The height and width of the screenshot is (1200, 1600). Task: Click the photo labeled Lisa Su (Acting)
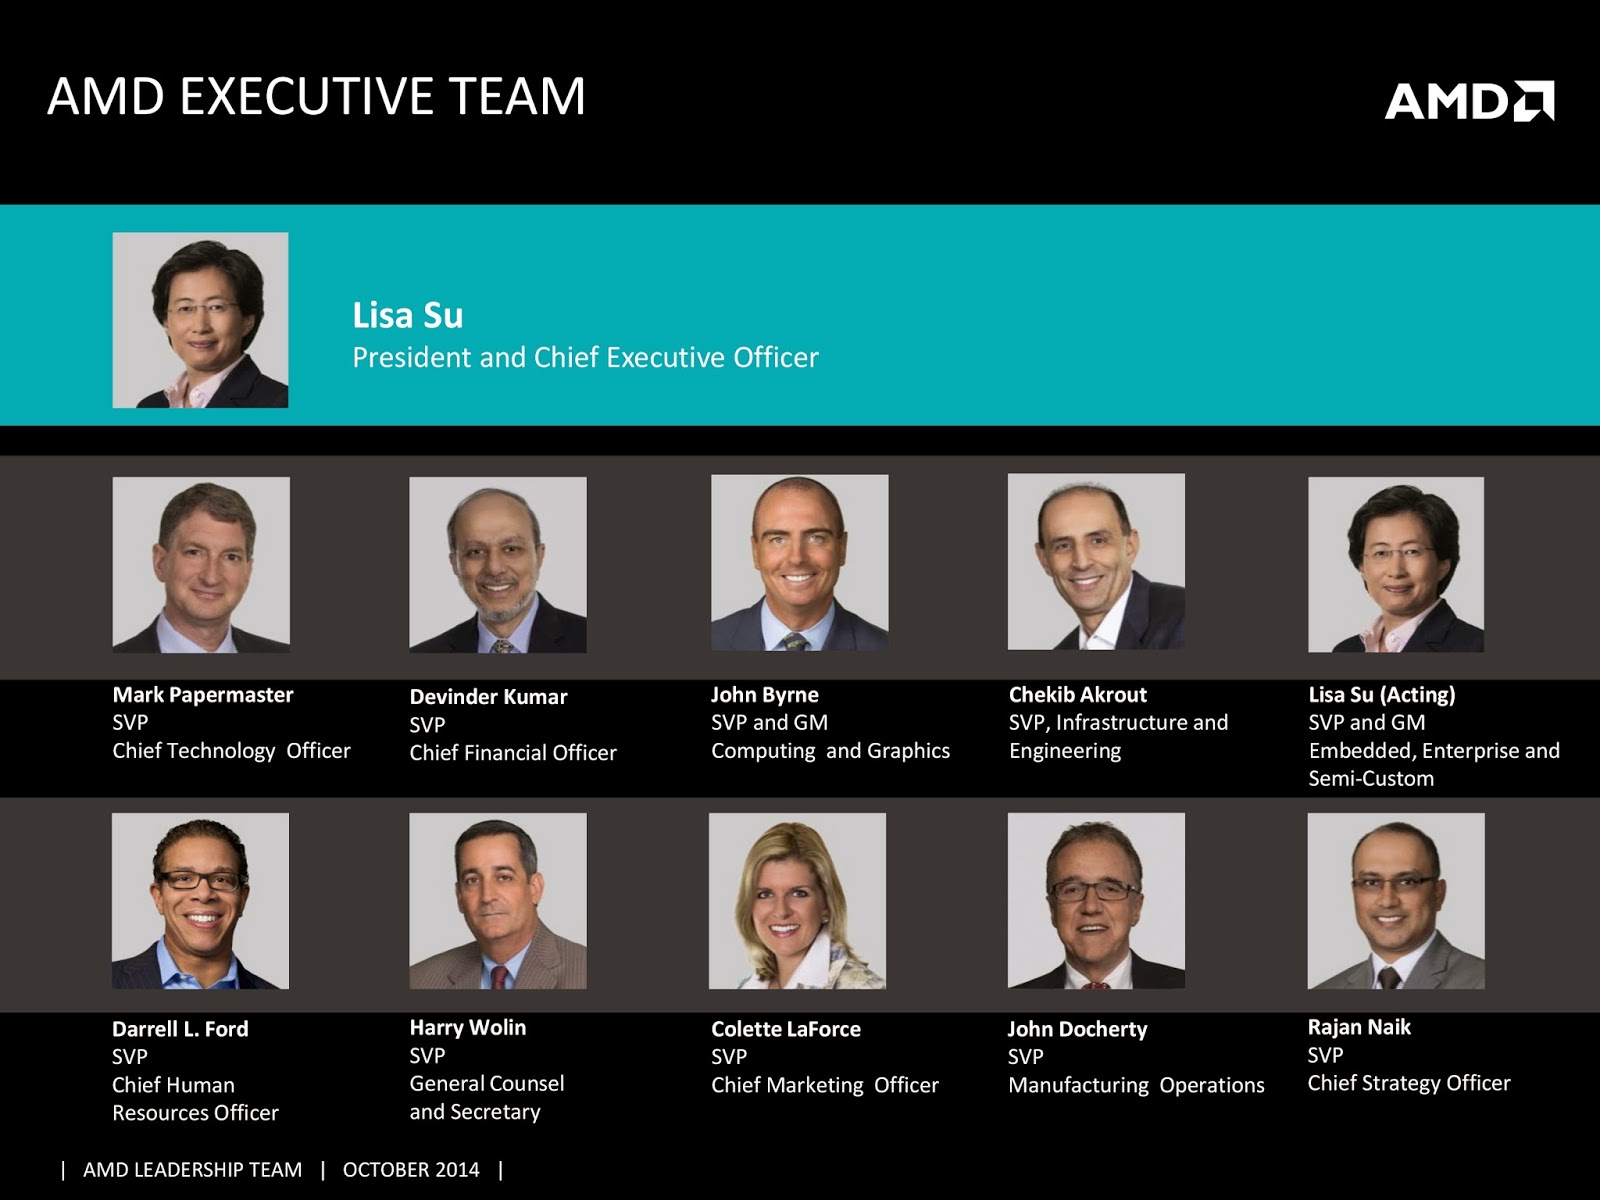(1396, 565)
